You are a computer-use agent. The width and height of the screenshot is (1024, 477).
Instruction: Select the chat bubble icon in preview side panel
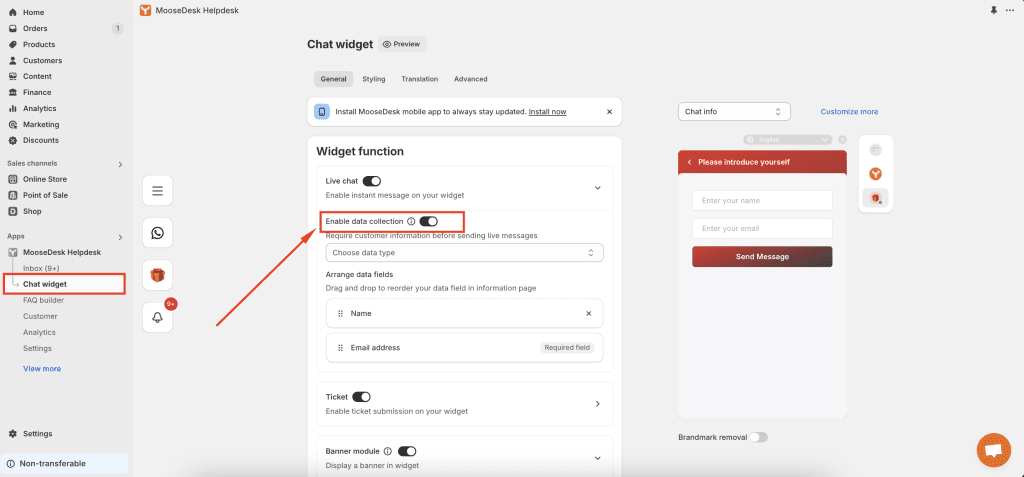[876, 150]
